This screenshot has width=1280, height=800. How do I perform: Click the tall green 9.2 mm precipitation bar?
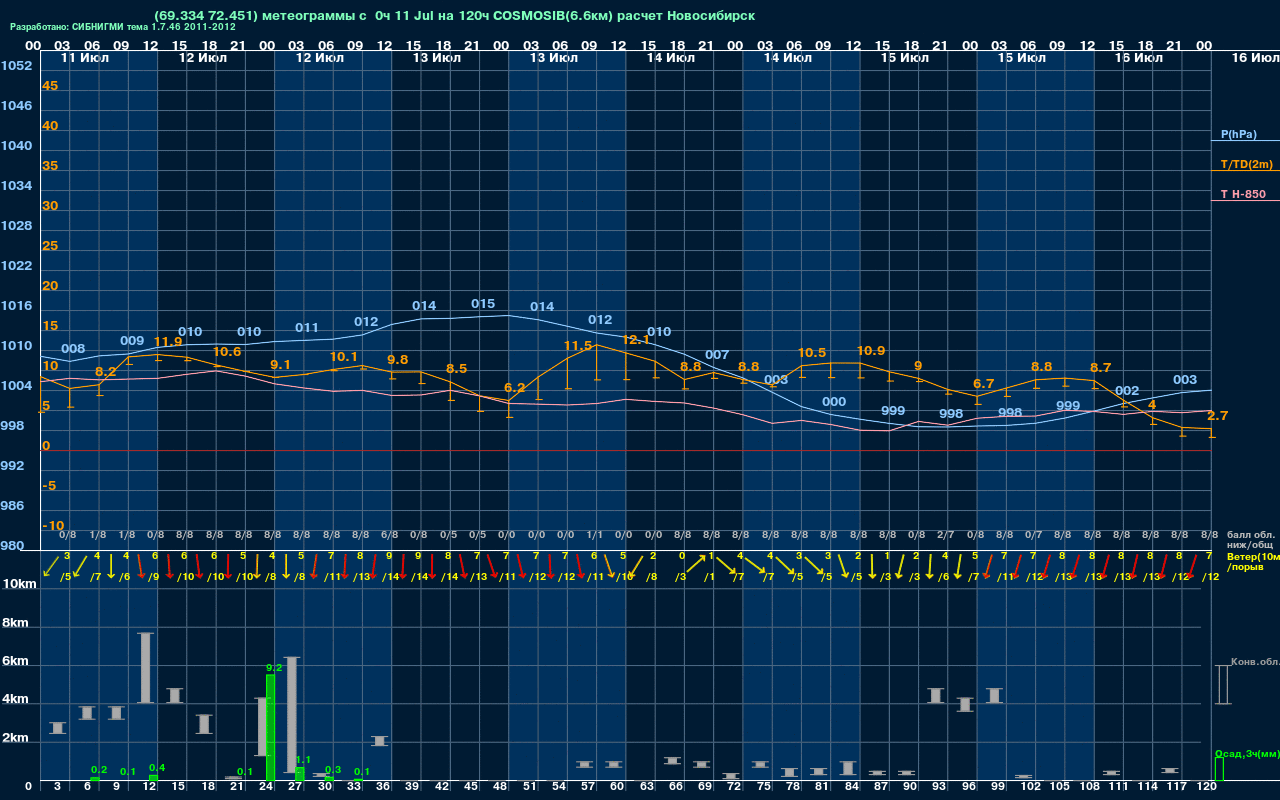point(270,727)
